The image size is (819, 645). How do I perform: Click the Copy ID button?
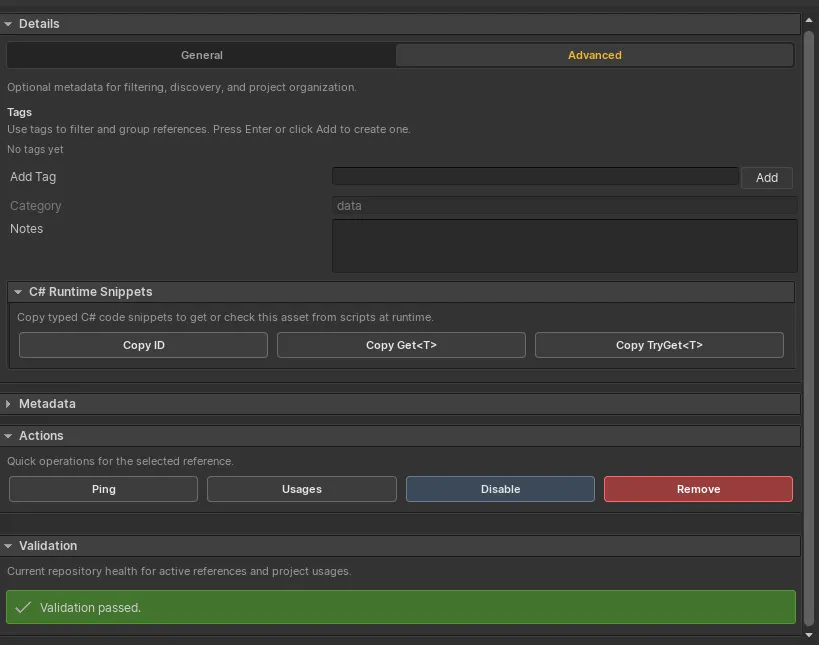[143, 345]
